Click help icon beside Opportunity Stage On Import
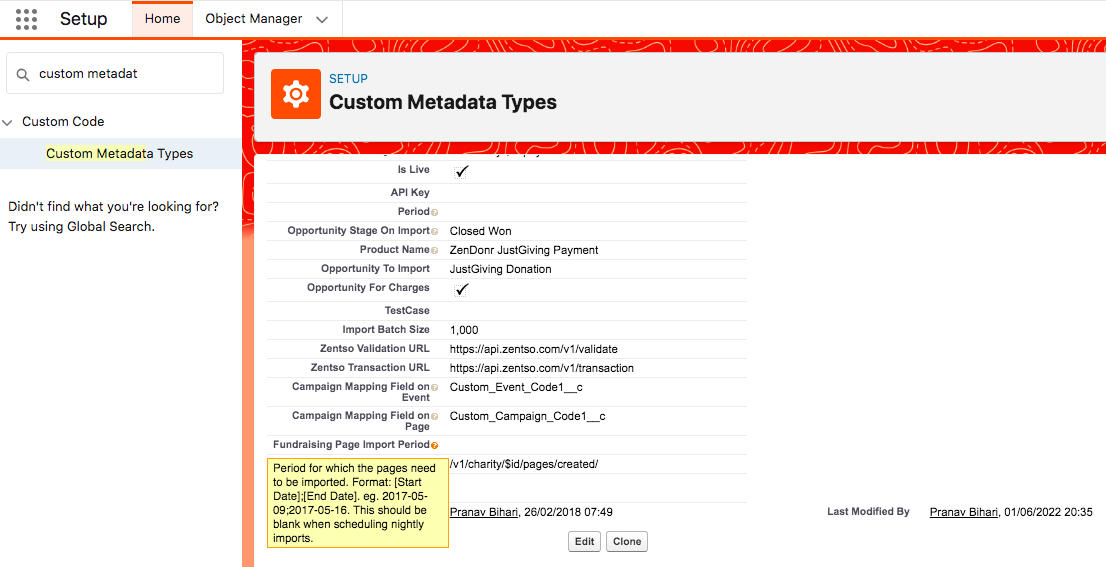Screen dimensions: 1106x567 point(434,231)
